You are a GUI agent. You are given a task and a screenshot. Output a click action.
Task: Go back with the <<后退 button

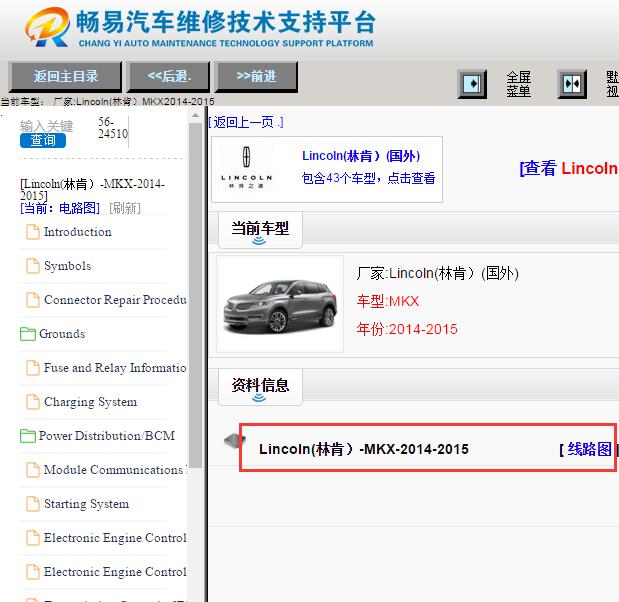pyautogui.click(x=169, y=77)
